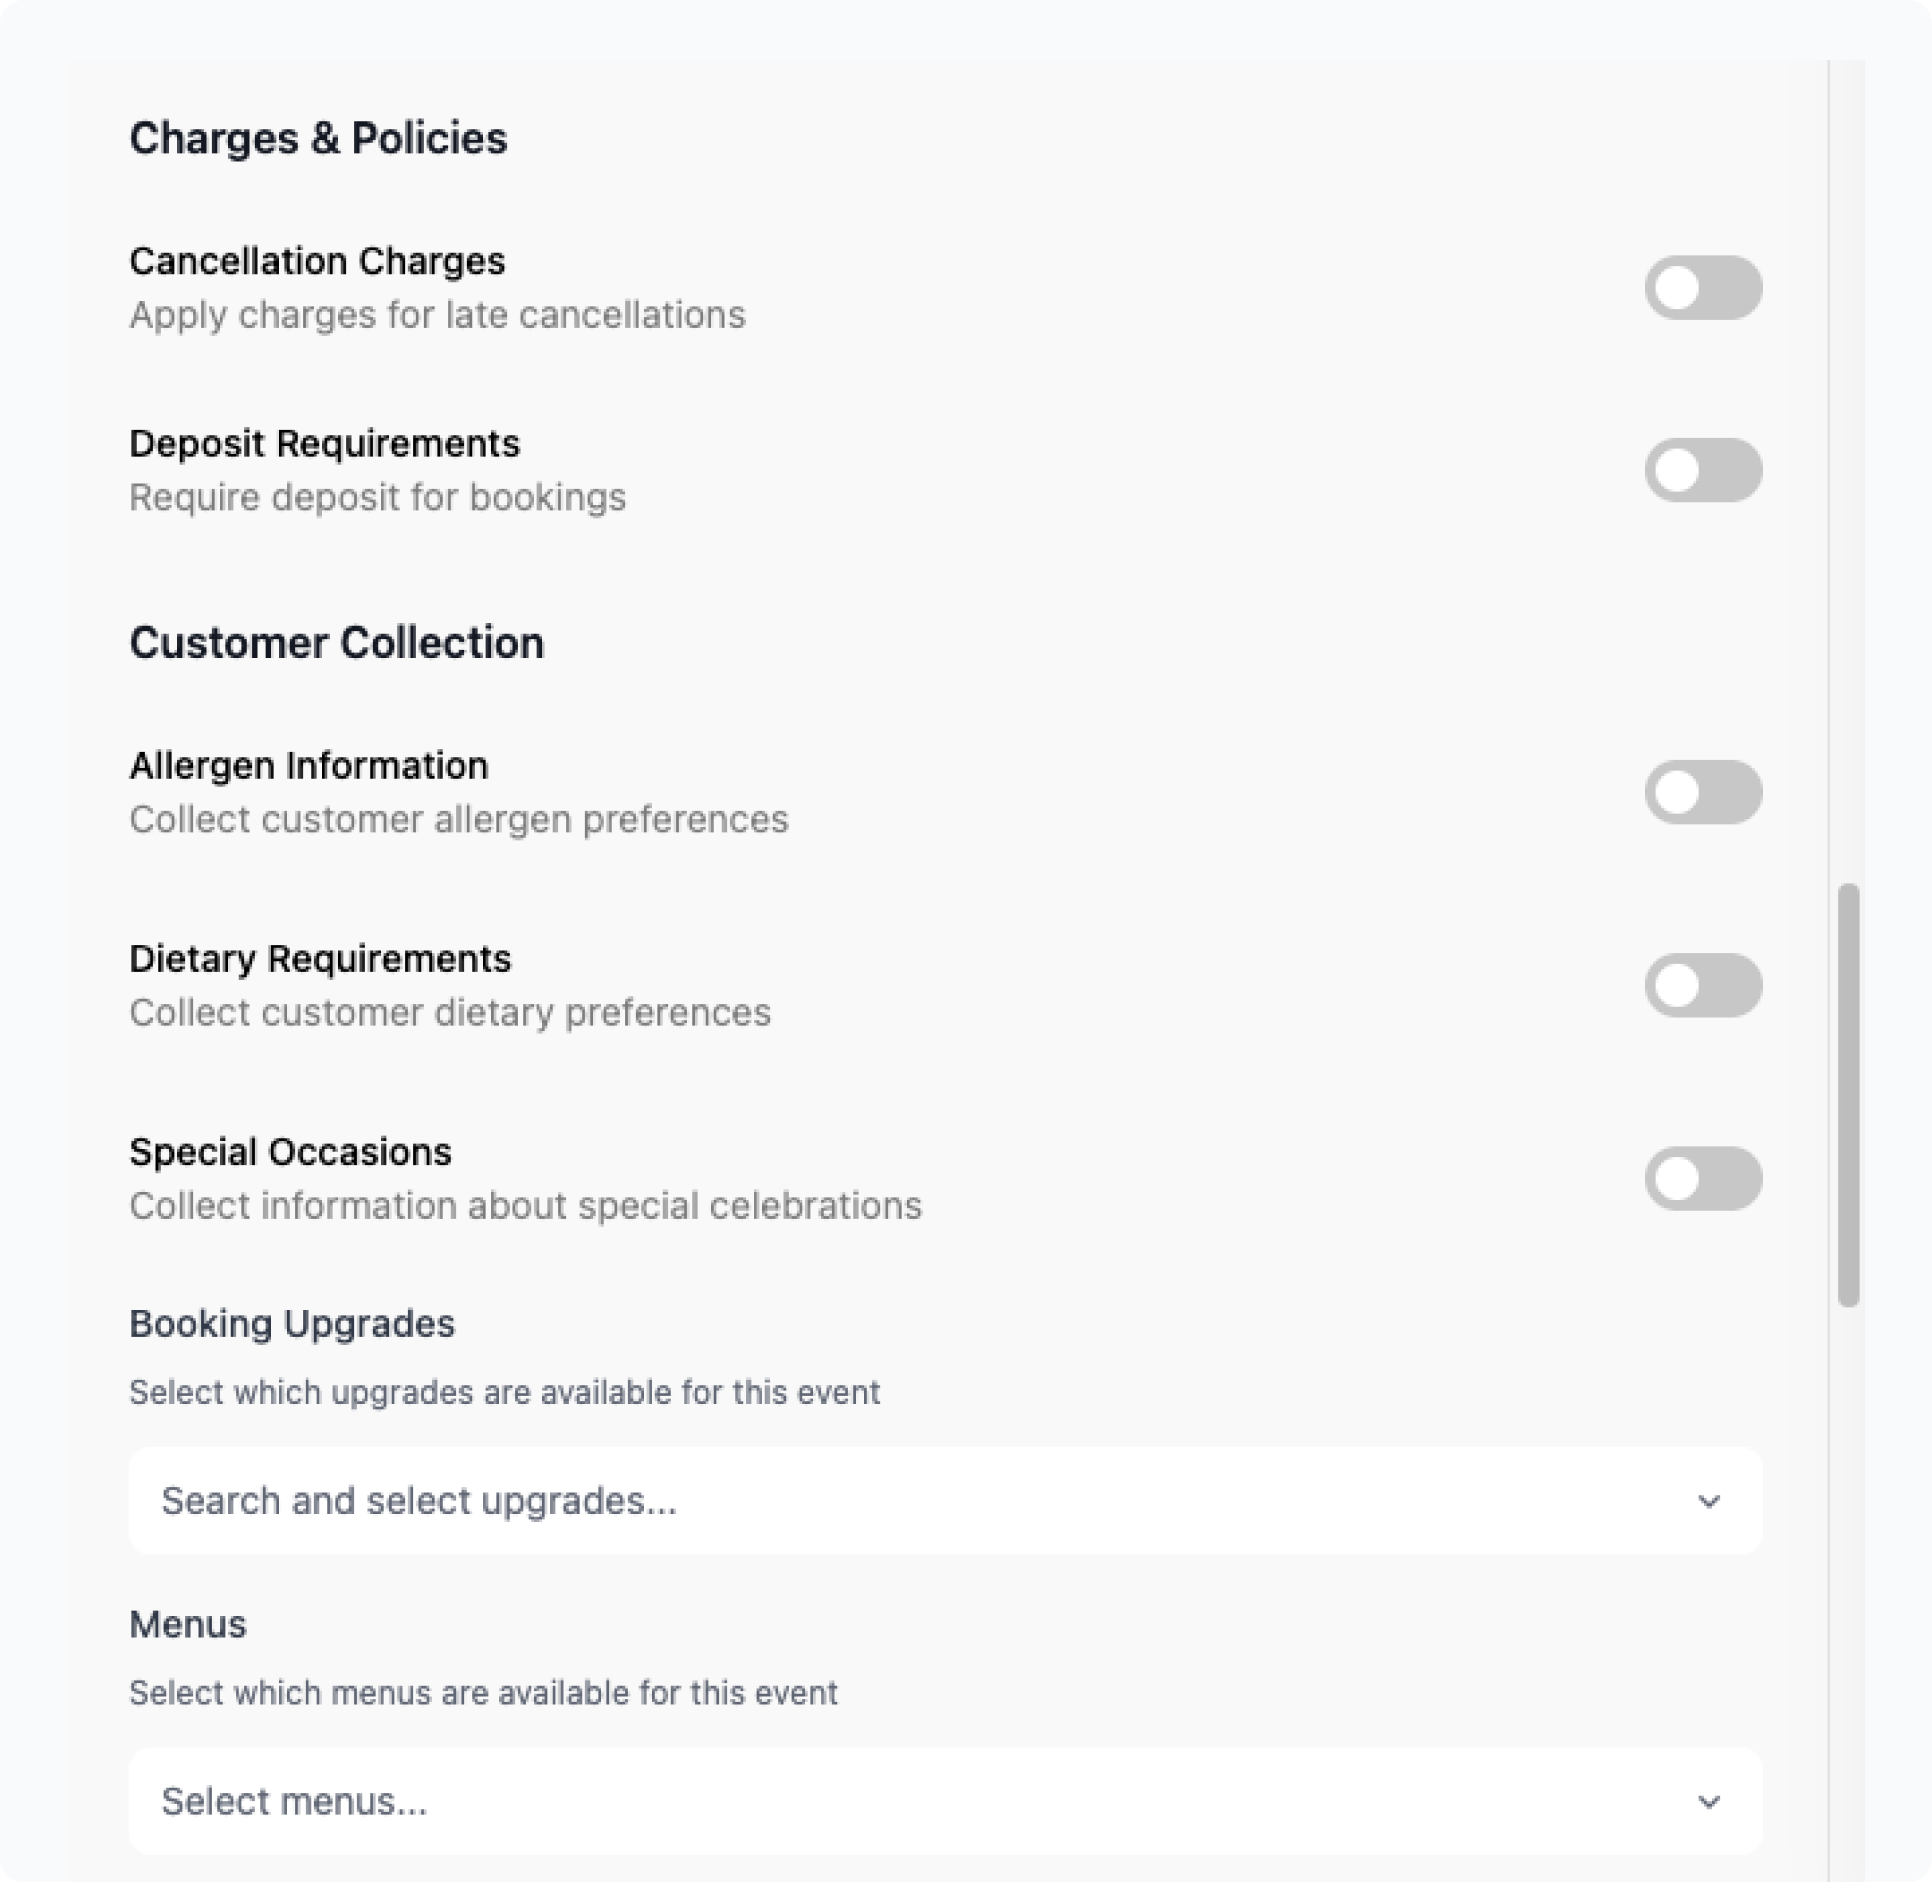Click 'Apply charges for late cancellations' description

437,315
